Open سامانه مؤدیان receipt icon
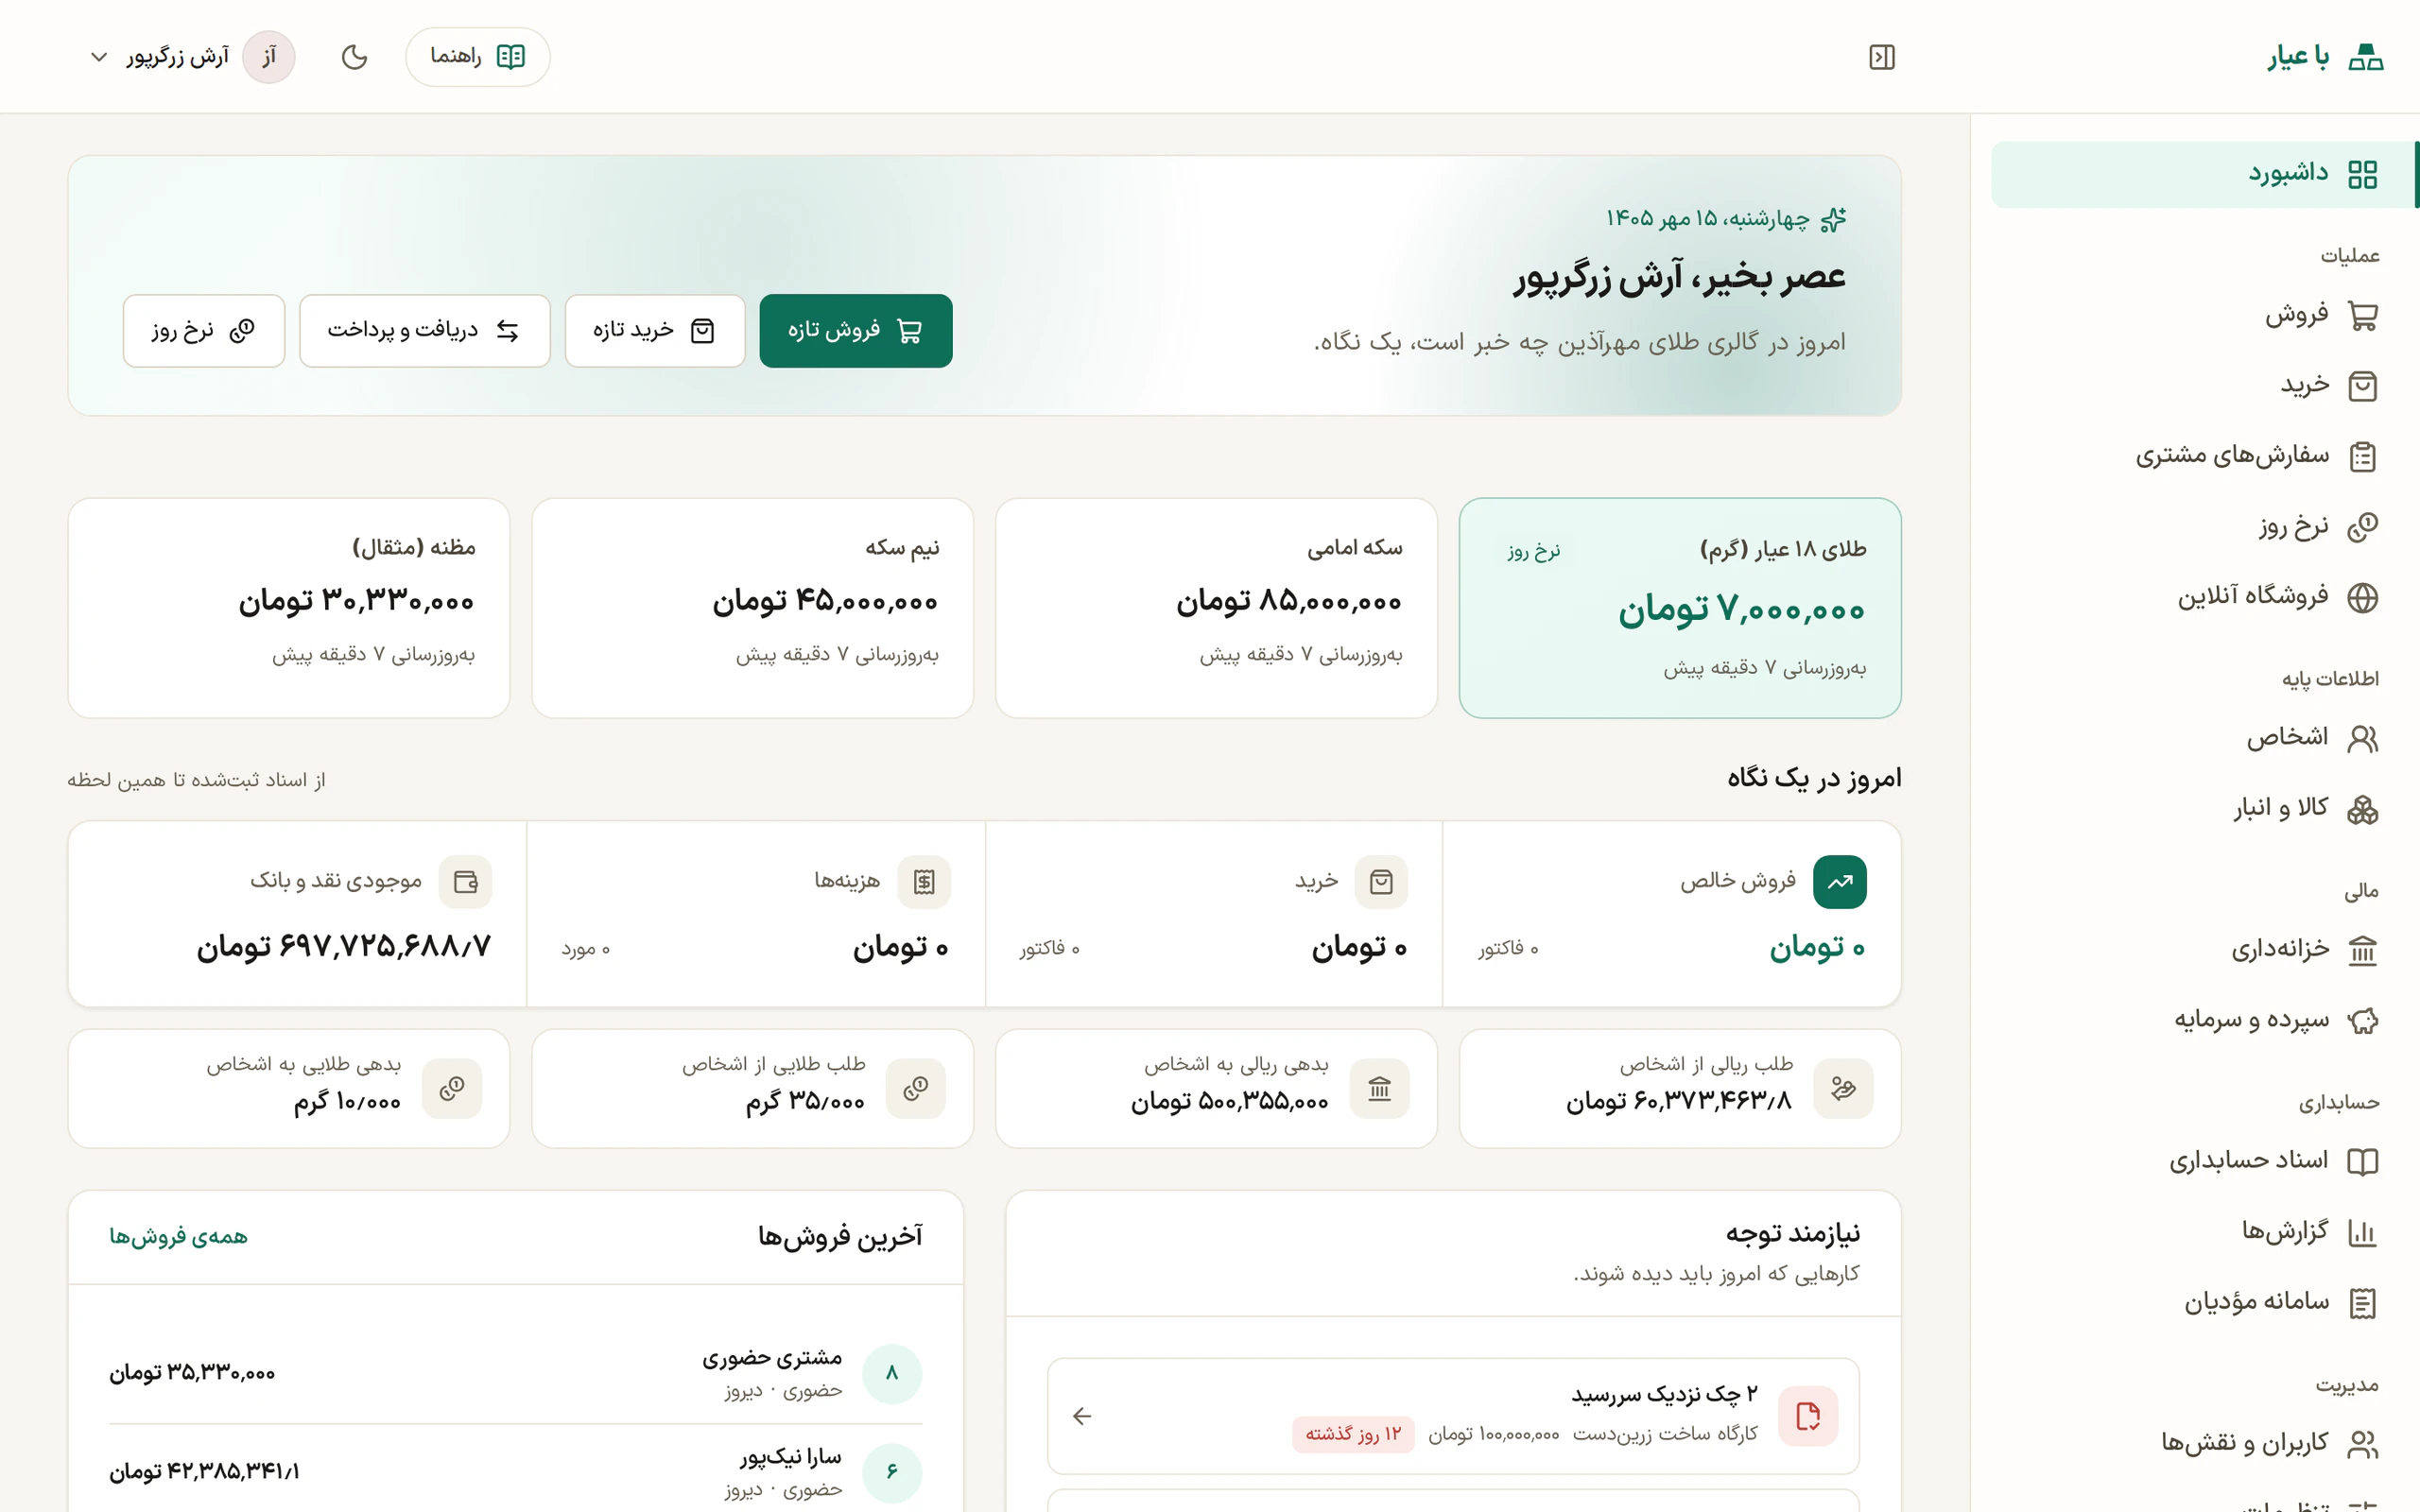The height and width of the screenshot is (1512, 2420). (x=2362, y=1303)
